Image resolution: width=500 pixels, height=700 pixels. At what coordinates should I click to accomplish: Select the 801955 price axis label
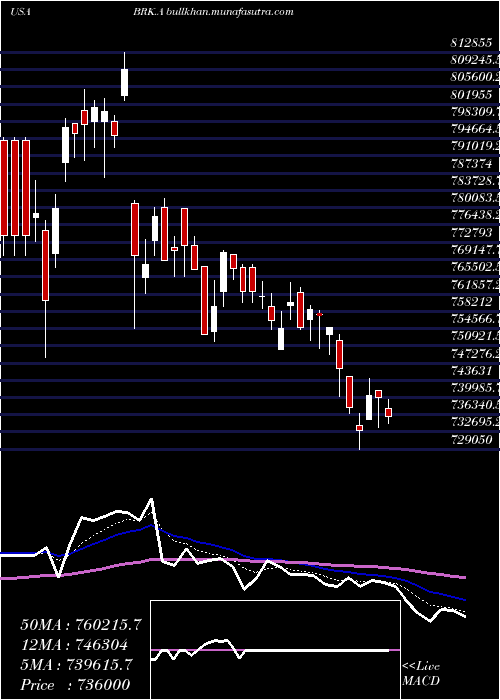point(471,95)
